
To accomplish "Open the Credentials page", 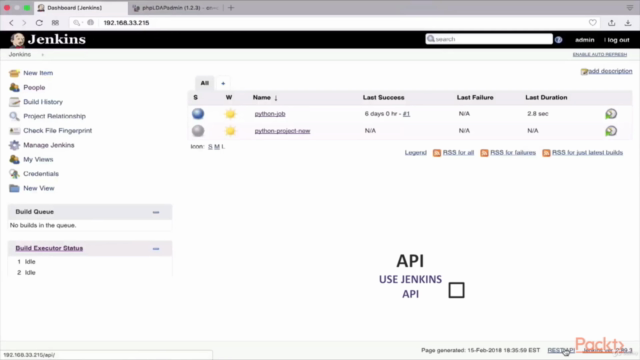I will (x=41, y=174).
